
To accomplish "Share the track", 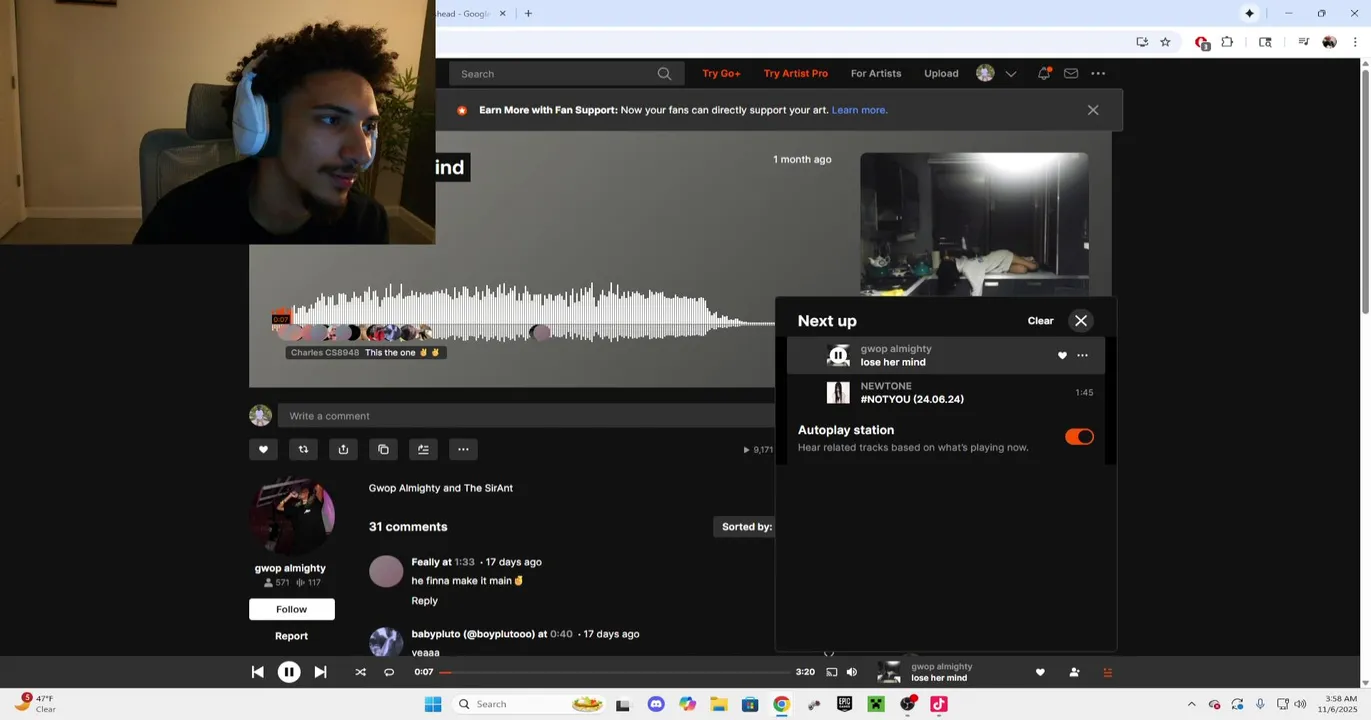I will (343, 449).
